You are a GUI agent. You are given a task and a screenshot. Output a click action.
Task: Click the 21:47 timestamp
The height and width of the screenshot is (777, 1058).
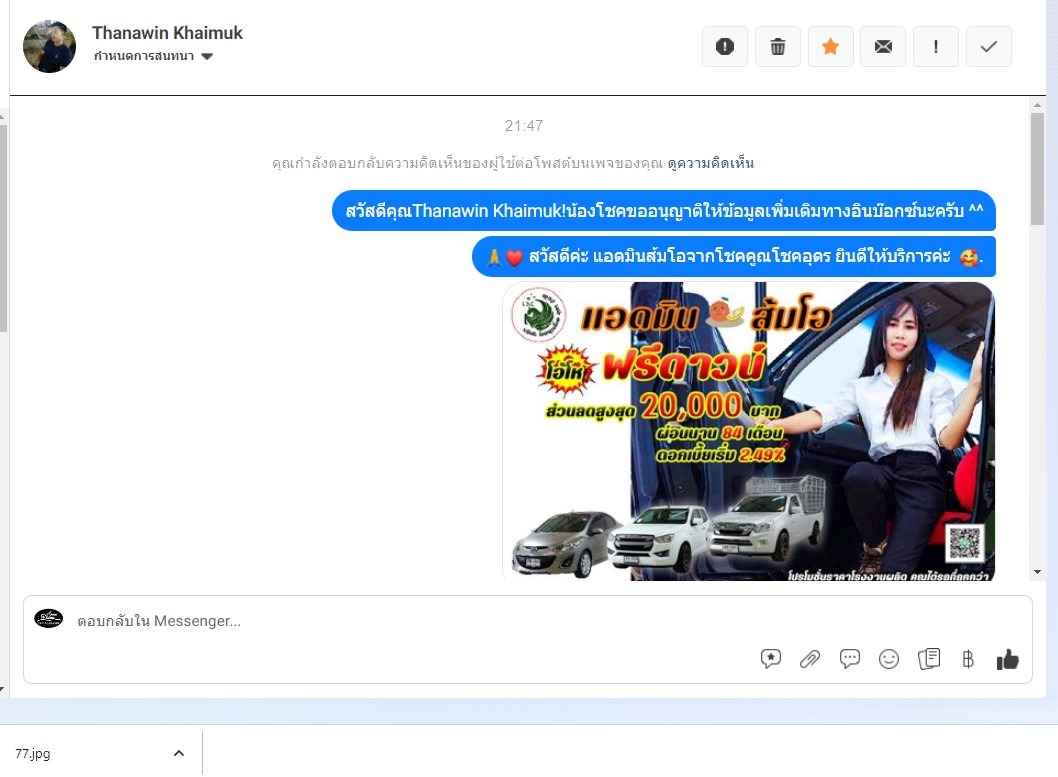coord(524,125)
